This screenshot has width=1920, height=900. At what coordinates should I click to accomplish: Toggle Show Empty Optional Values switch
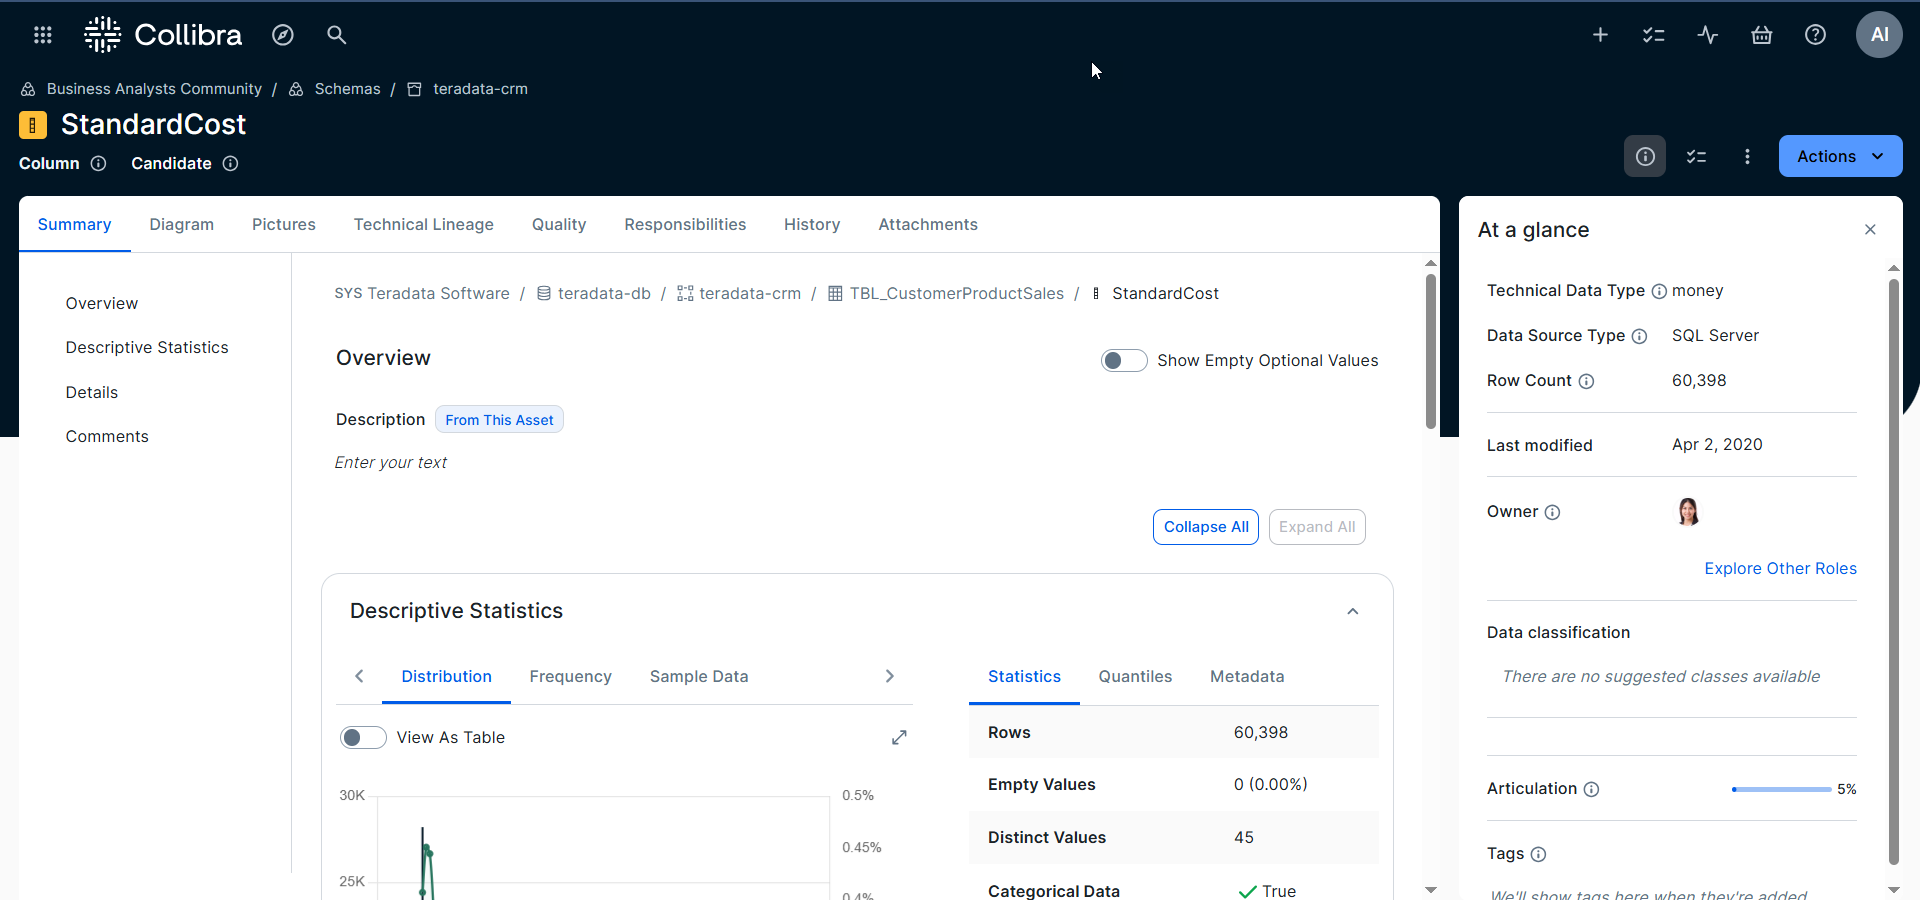(1123, 361)
